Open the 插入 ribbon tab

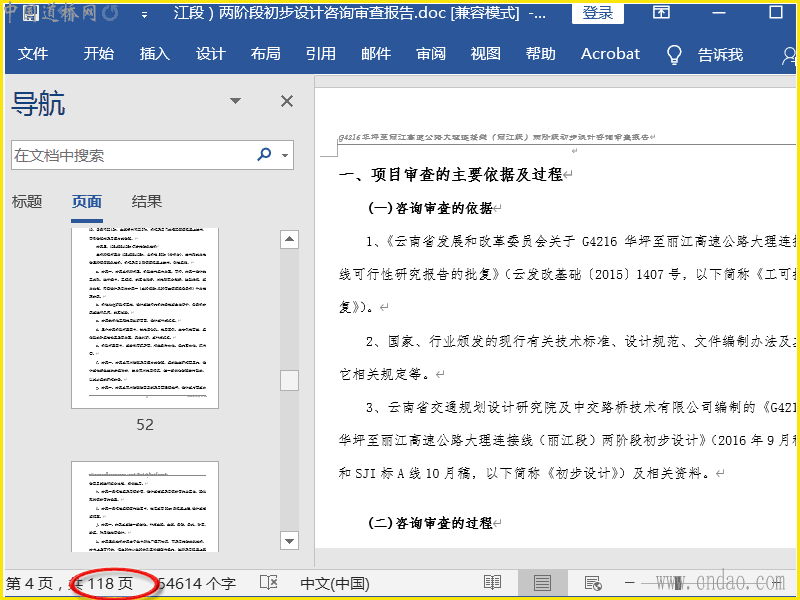pyautogui.click(x=155, y=54)
